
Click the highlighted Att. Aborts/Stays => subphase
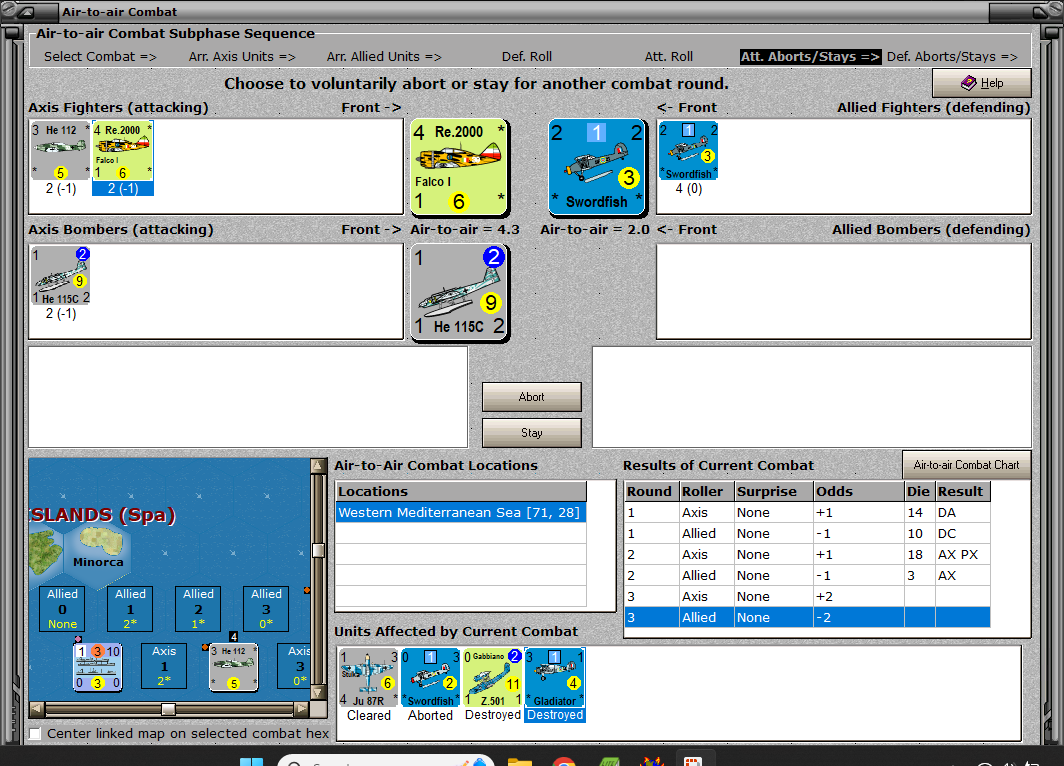coord(810,57)
